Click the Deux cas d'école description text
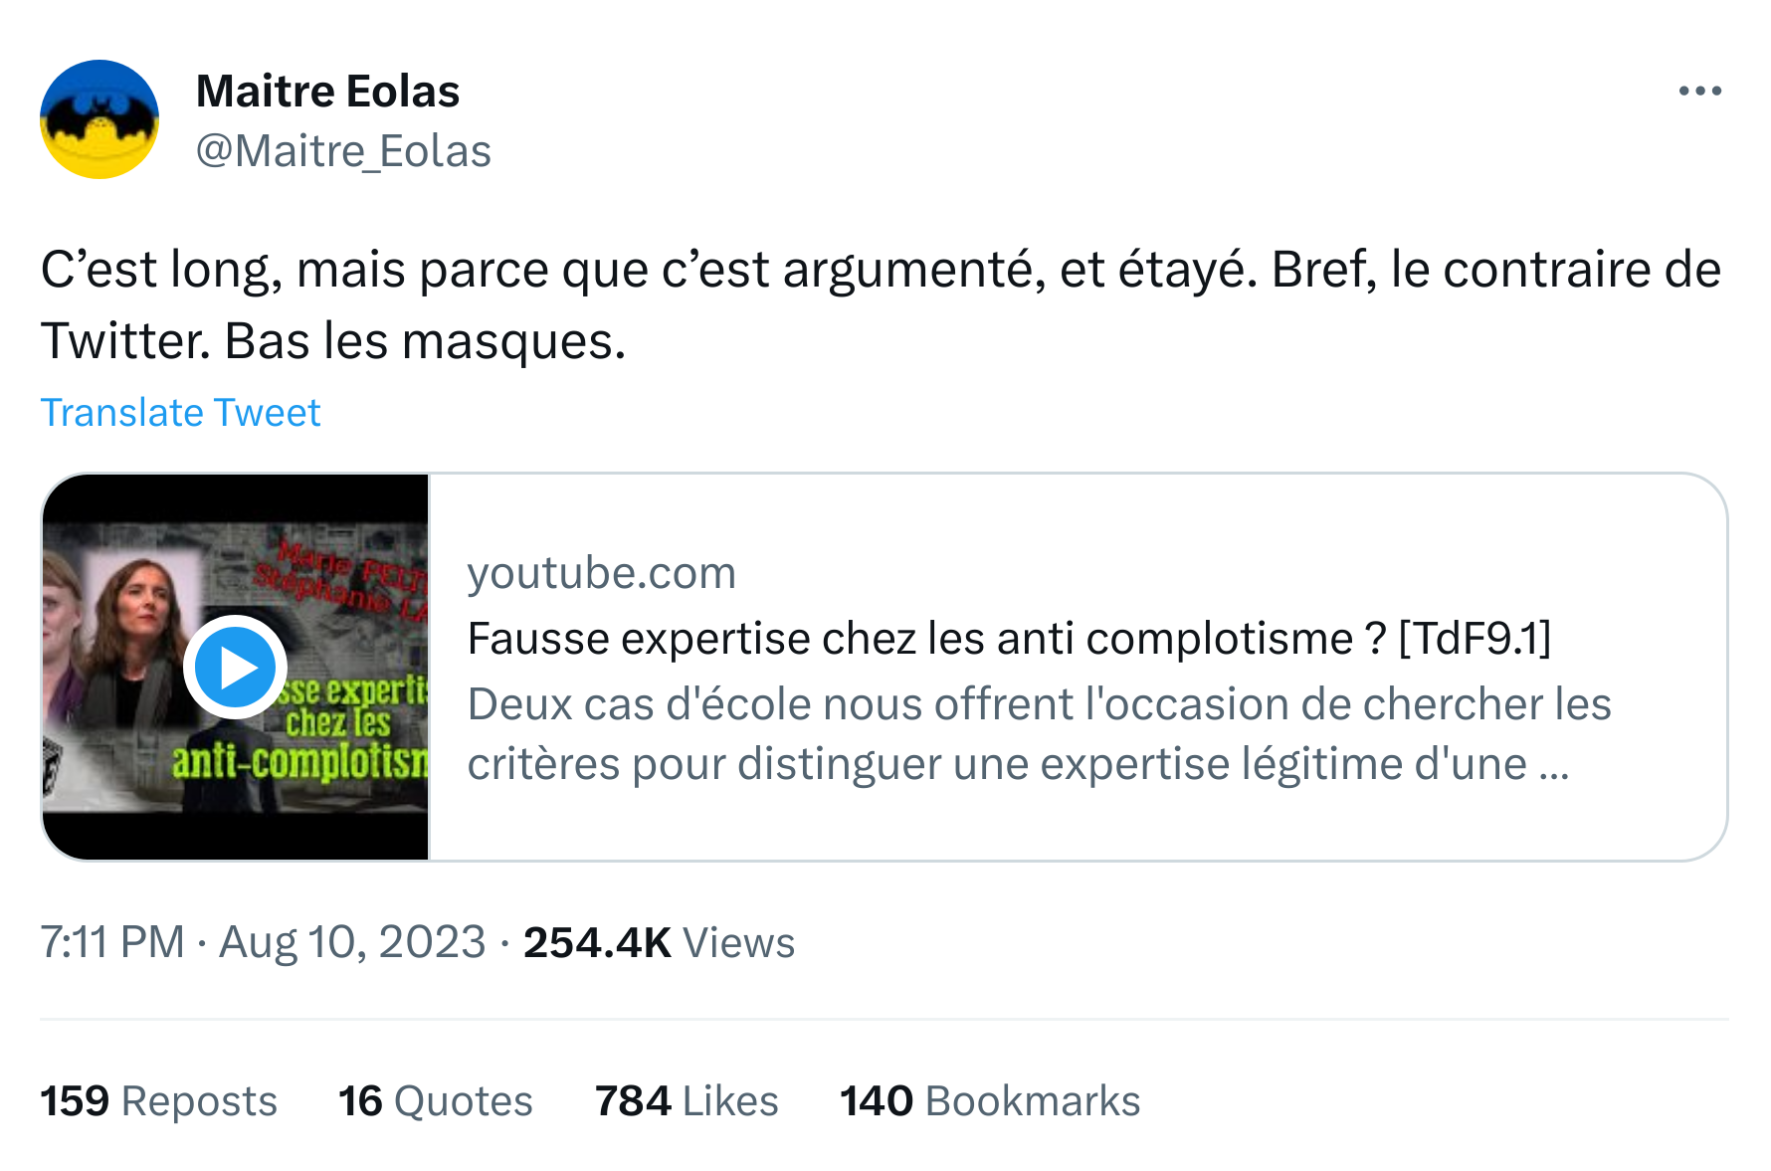 [x=1039, y=734]
